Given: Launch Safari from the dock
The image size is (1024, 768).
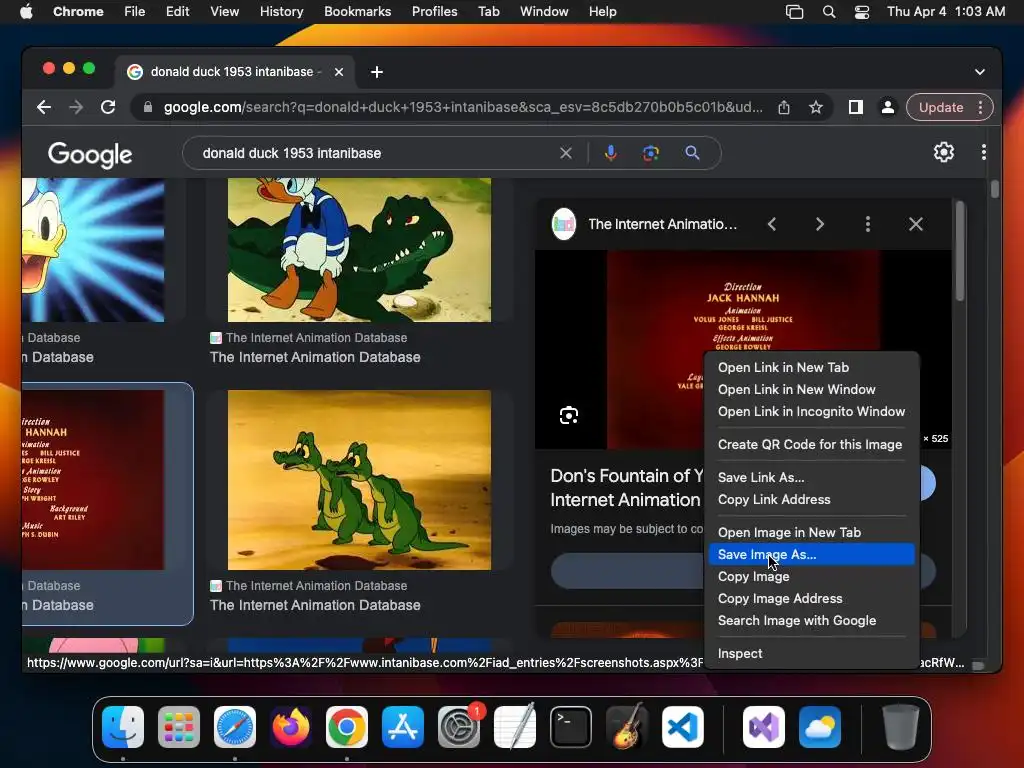Looking at the screenshot, I should pyautogui.click(x=234, y=726).
